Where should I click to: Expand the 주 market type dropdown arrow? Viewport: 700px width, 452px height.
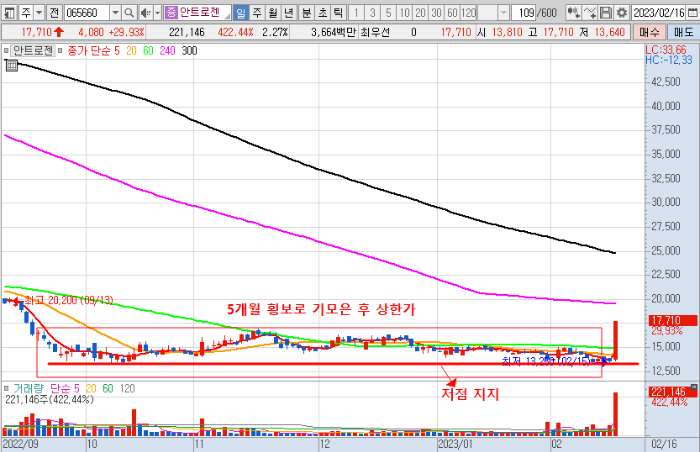39,13
